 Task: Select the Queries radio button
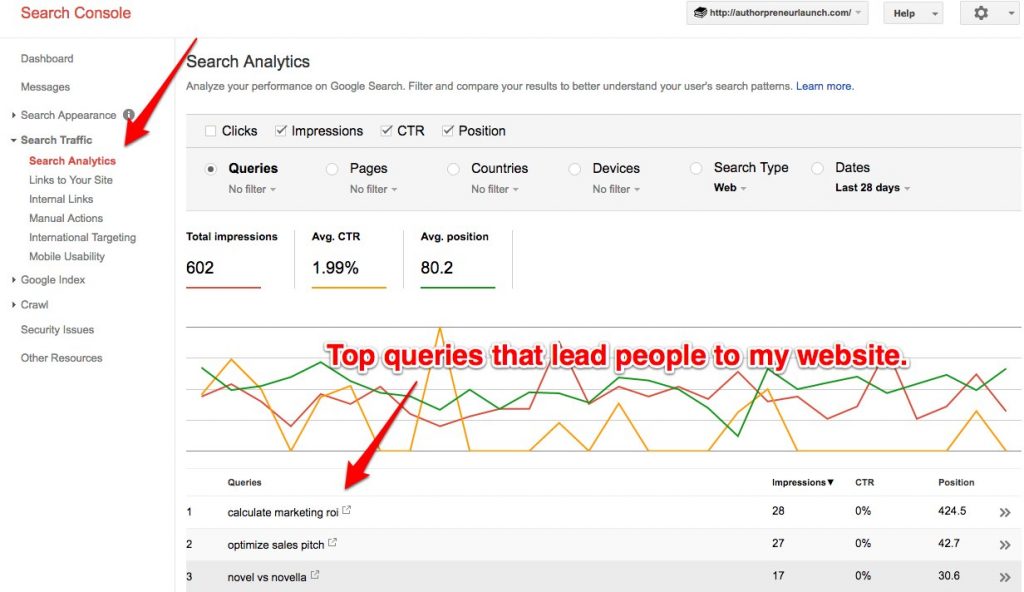(x=210, y=169)
